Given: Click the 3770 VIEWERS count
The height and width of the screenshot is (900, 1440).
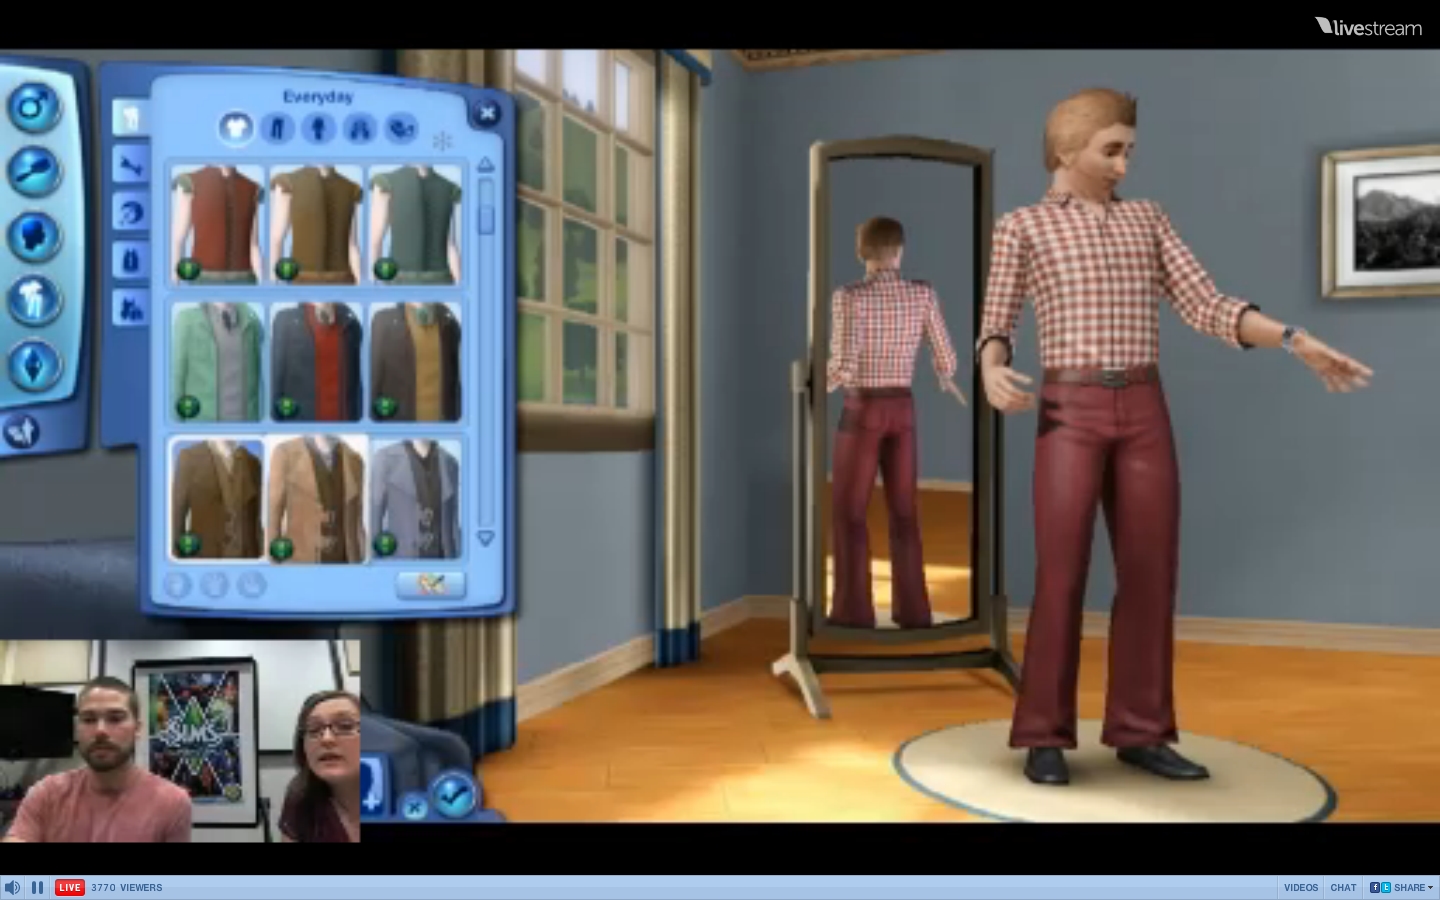Looking at the screenshot, I should (x=127, y=888).
